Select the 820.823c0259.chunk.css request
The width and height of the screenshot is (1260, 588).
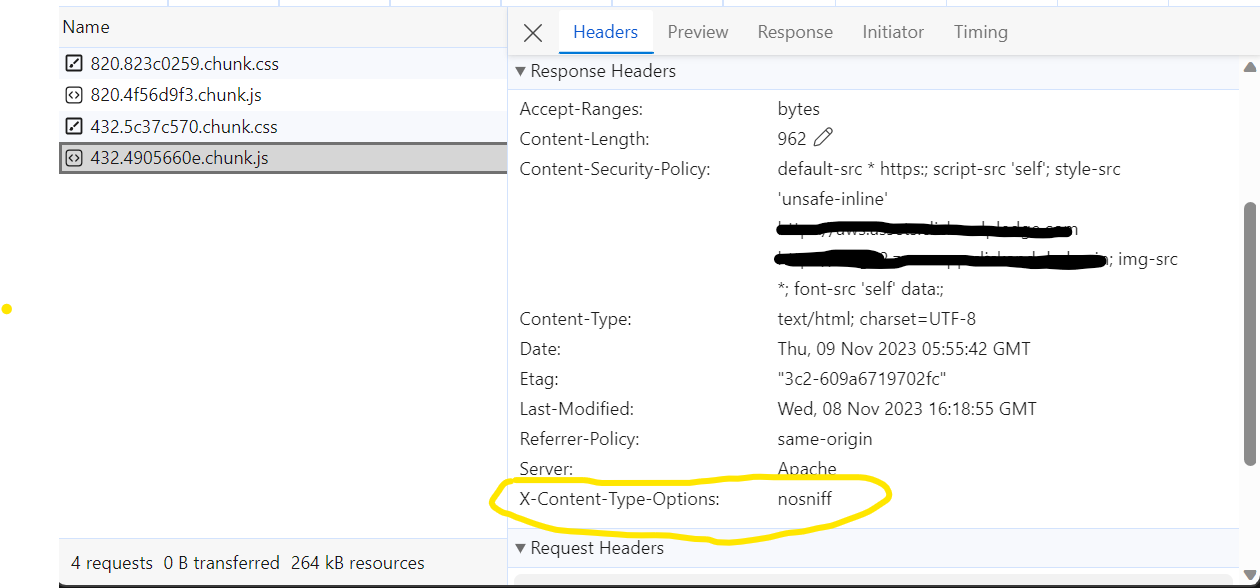point(185,64)
